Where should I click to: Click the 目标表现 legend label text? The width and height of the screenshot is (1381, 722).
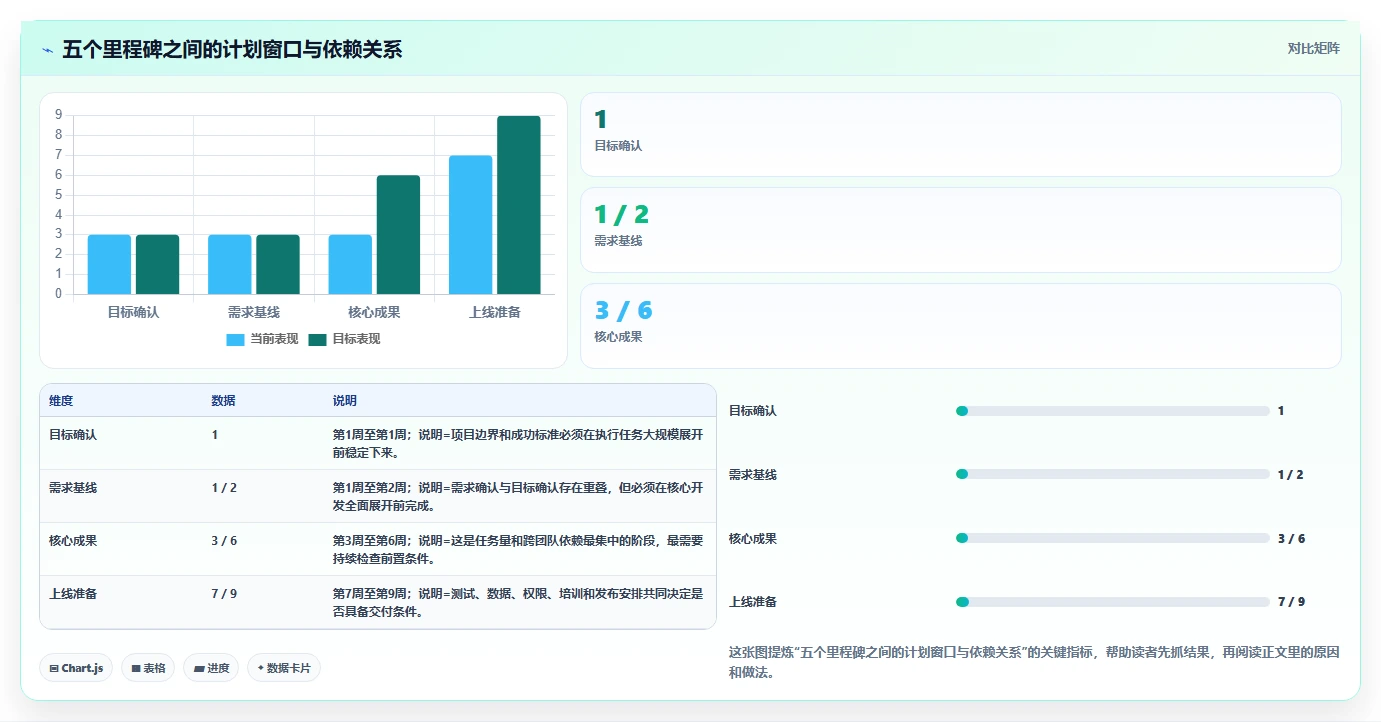[x=356, y=339]
